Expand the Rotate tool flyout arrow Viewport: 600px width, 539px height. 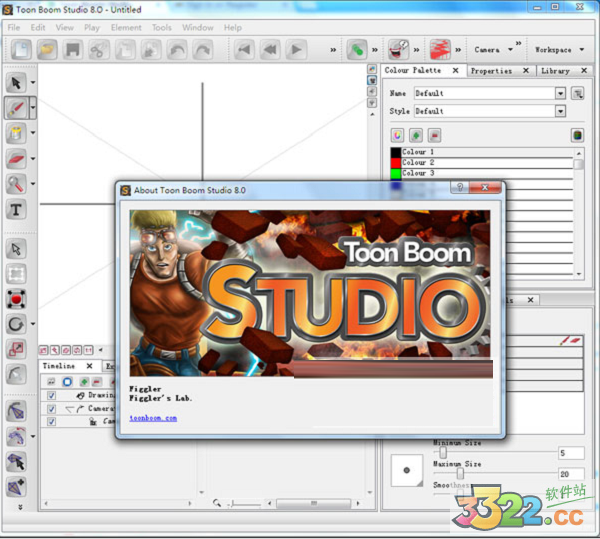coord(33,324)
